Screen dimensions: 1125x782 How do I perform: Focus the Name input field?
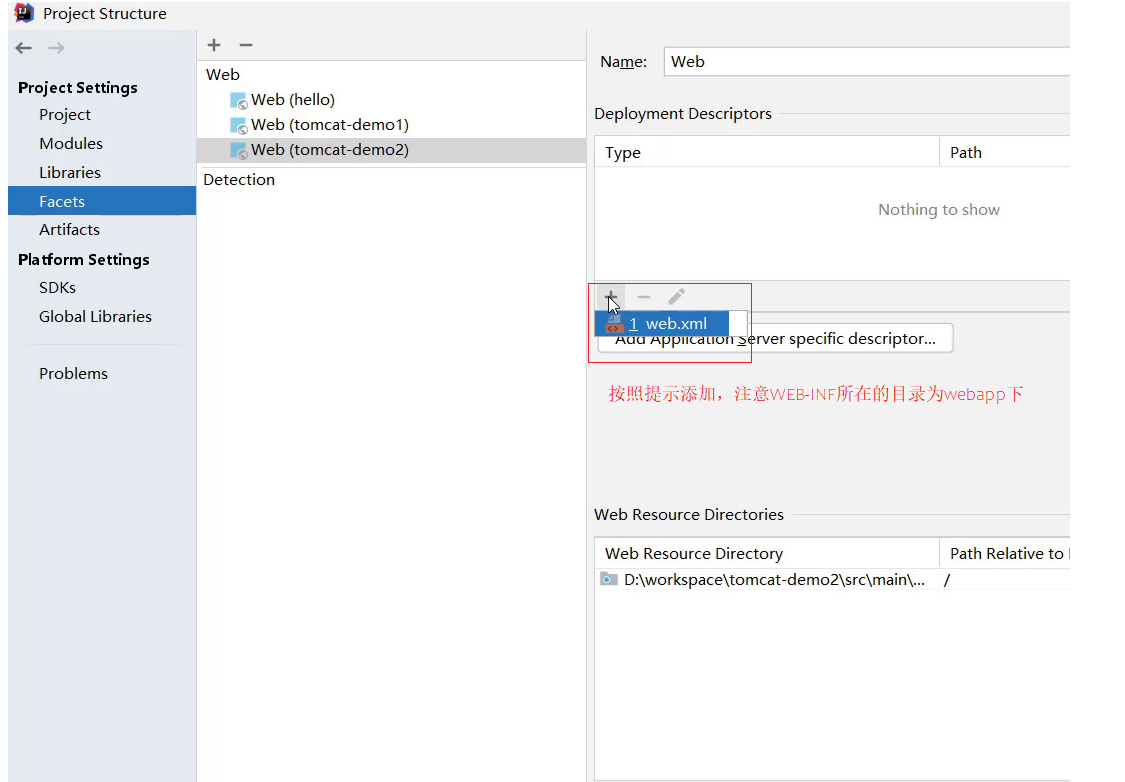(867, 62)
